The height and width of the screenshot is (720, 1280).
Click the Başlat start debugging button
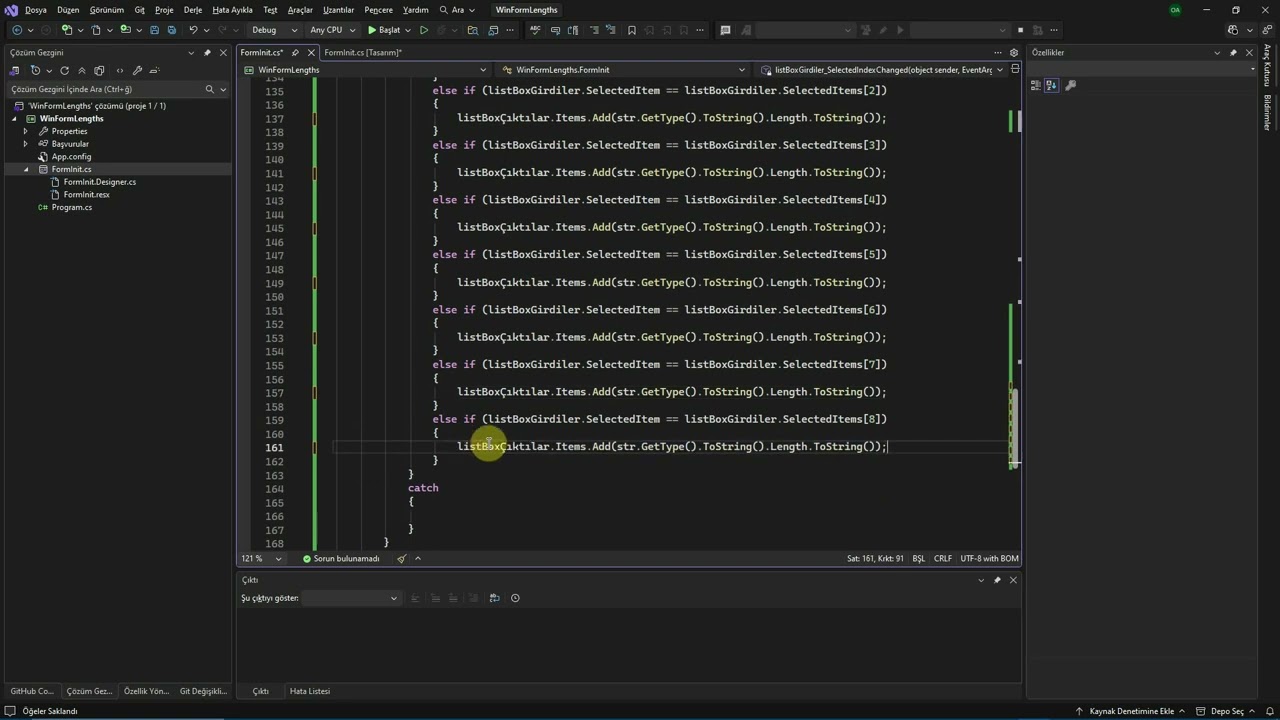(x=384, y=30)
